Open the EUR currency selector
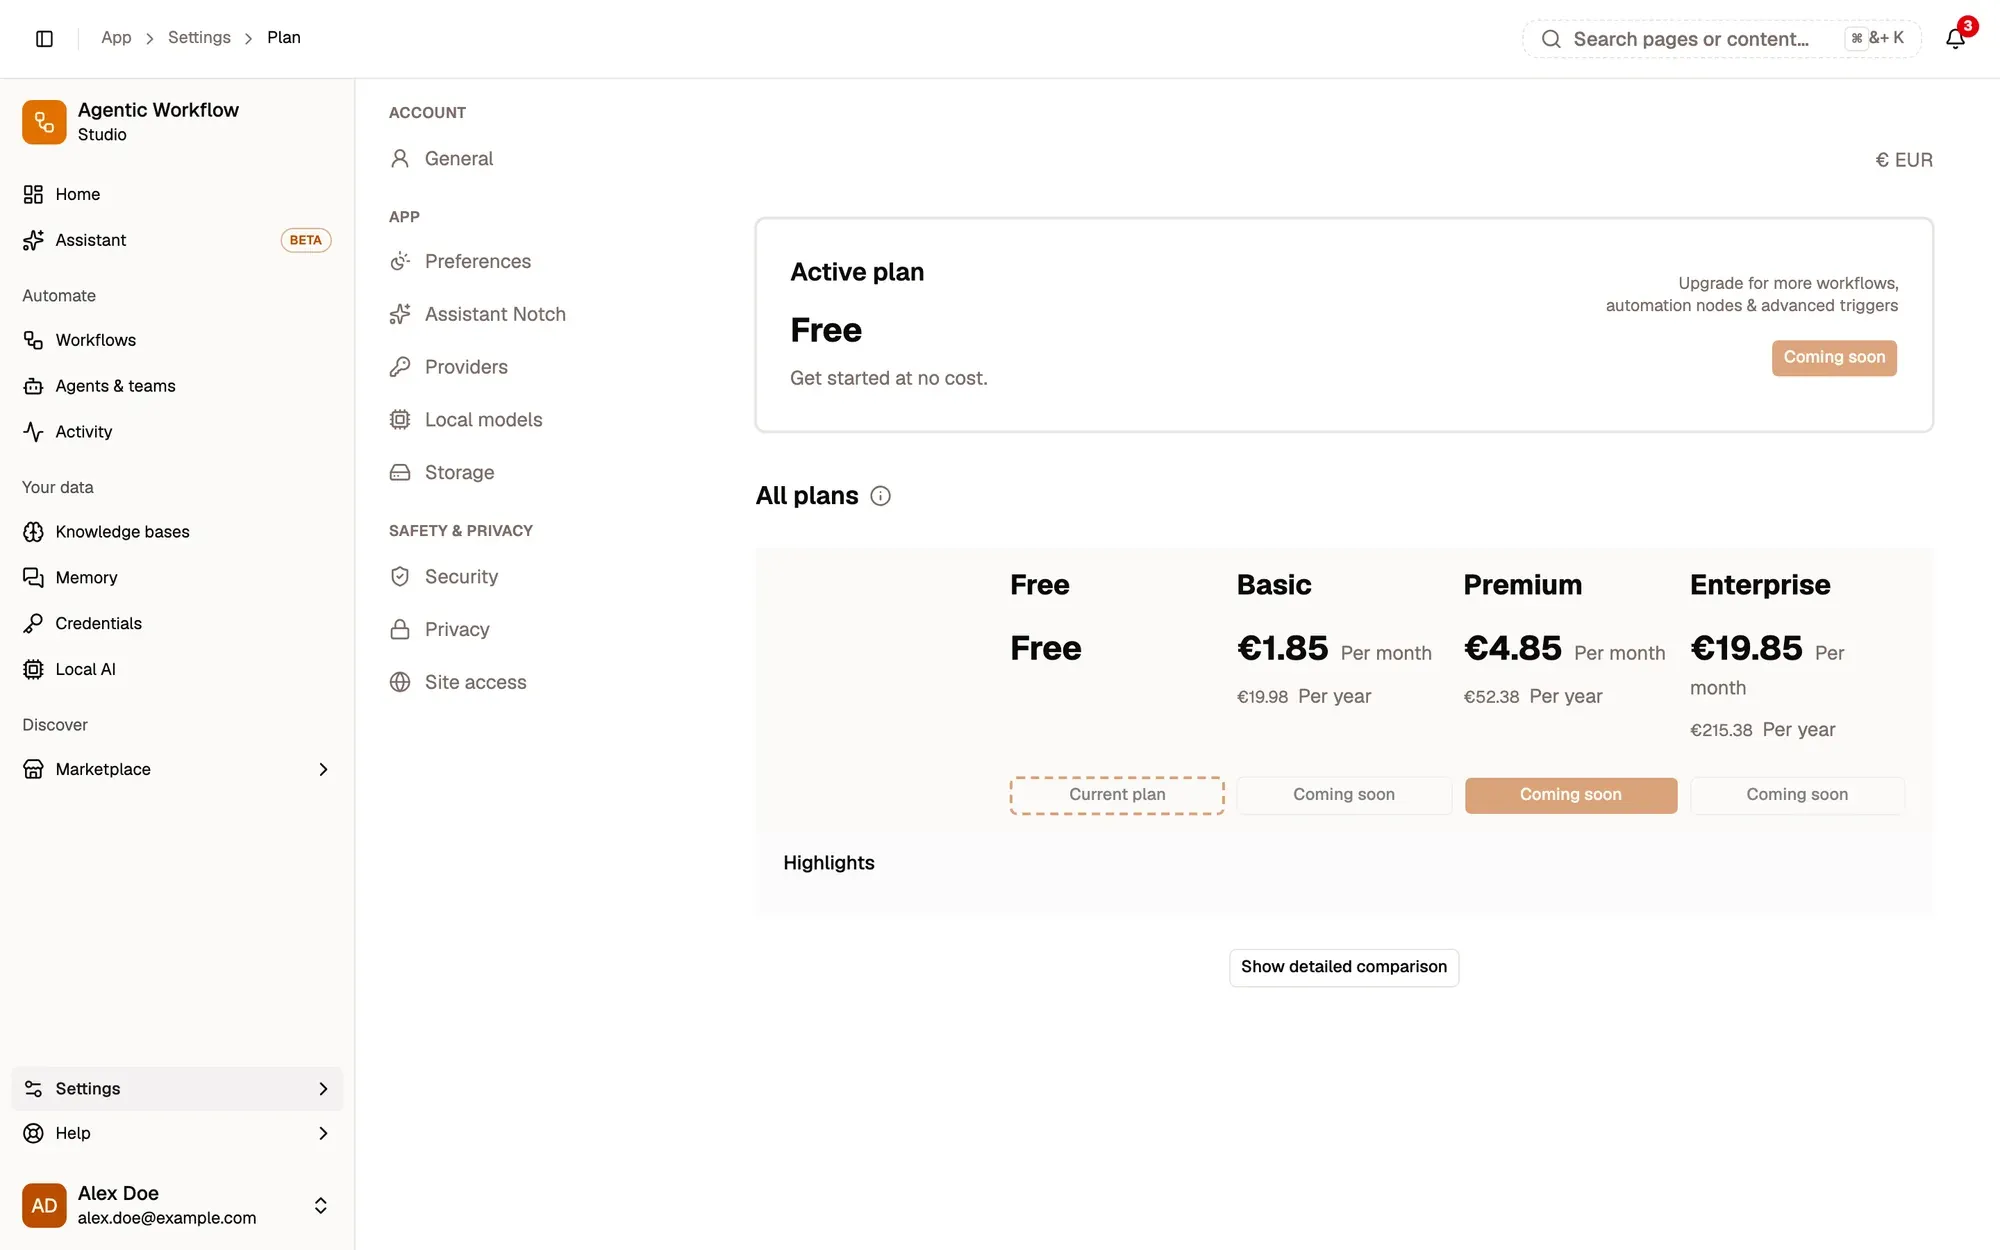Image resolution: width=2000 pixels, height=1250 pixels. click(x=1903, y=160)
